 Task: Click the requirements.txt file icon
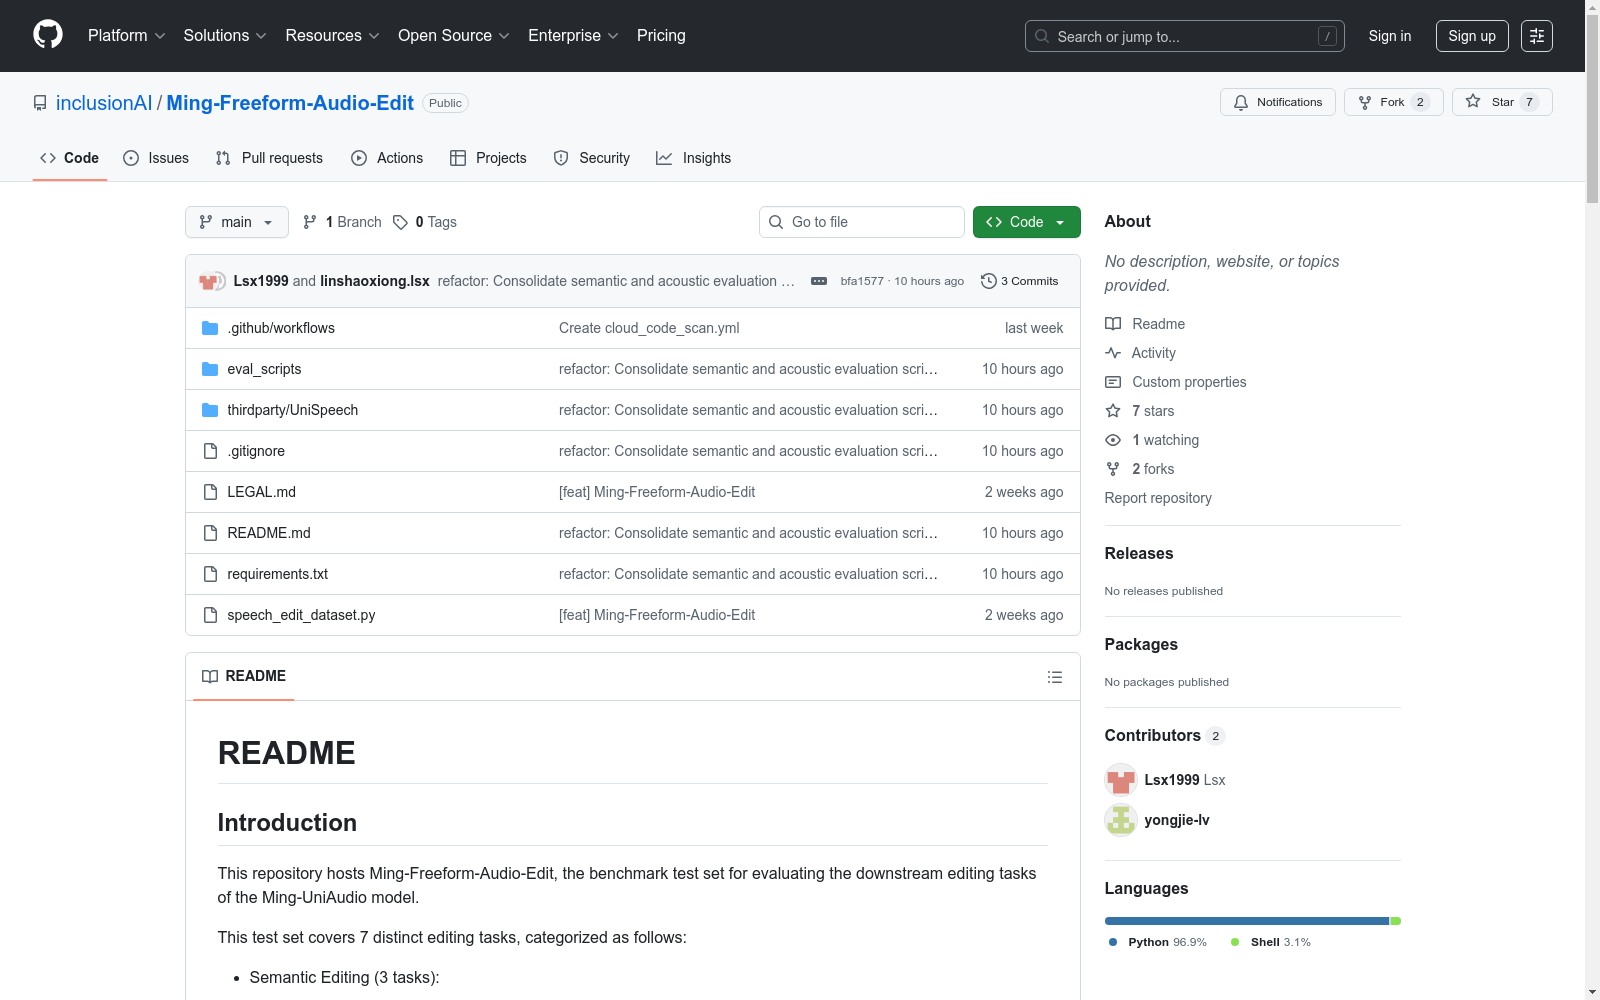tap(210, 574)
